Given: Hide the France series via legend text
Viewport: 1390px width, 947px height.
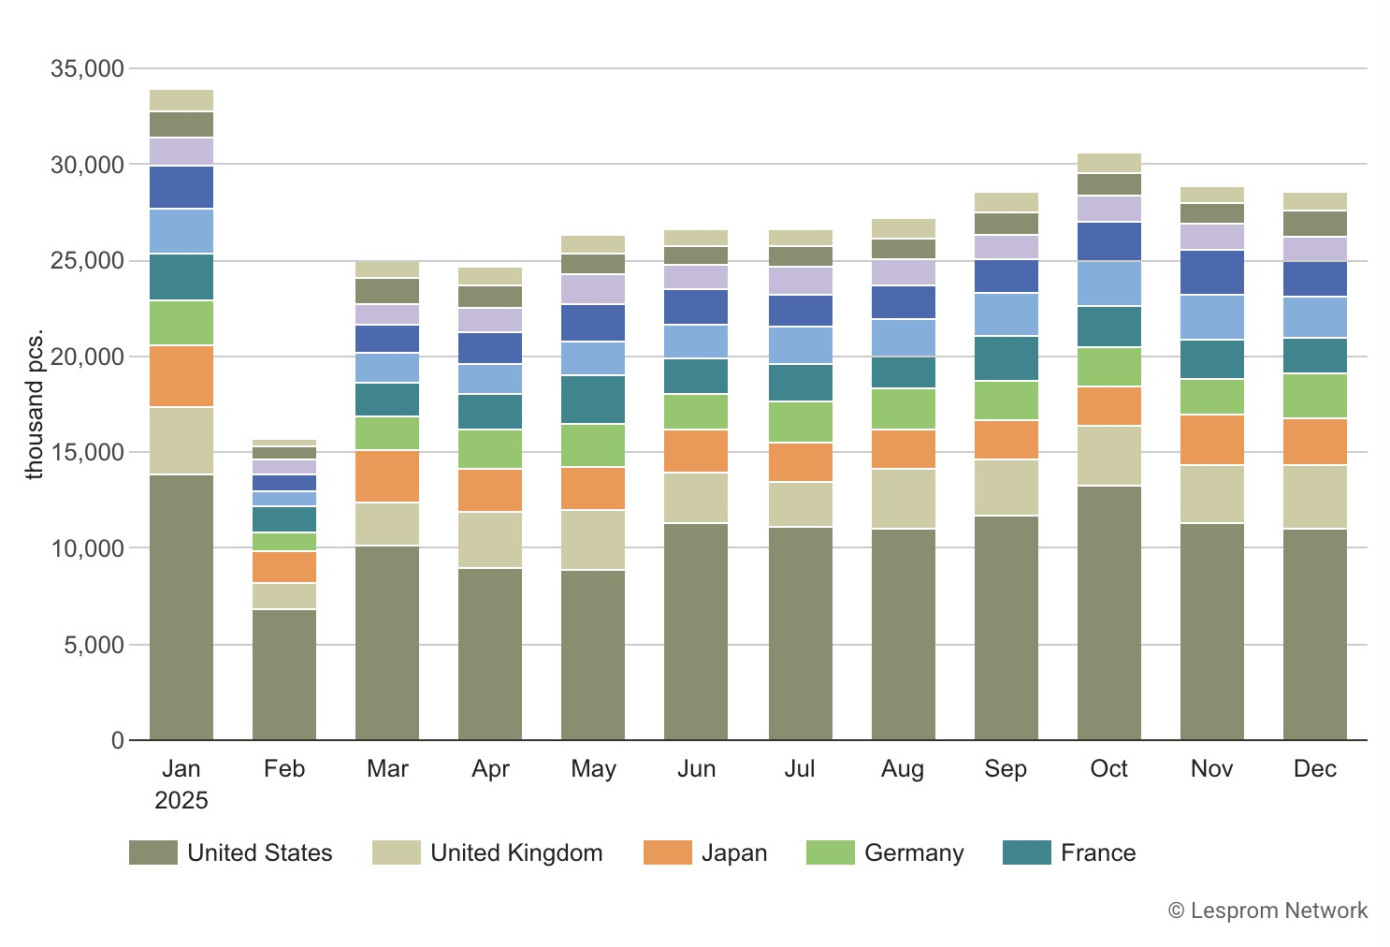Looking at the screenshot, I should point(1098,853).
